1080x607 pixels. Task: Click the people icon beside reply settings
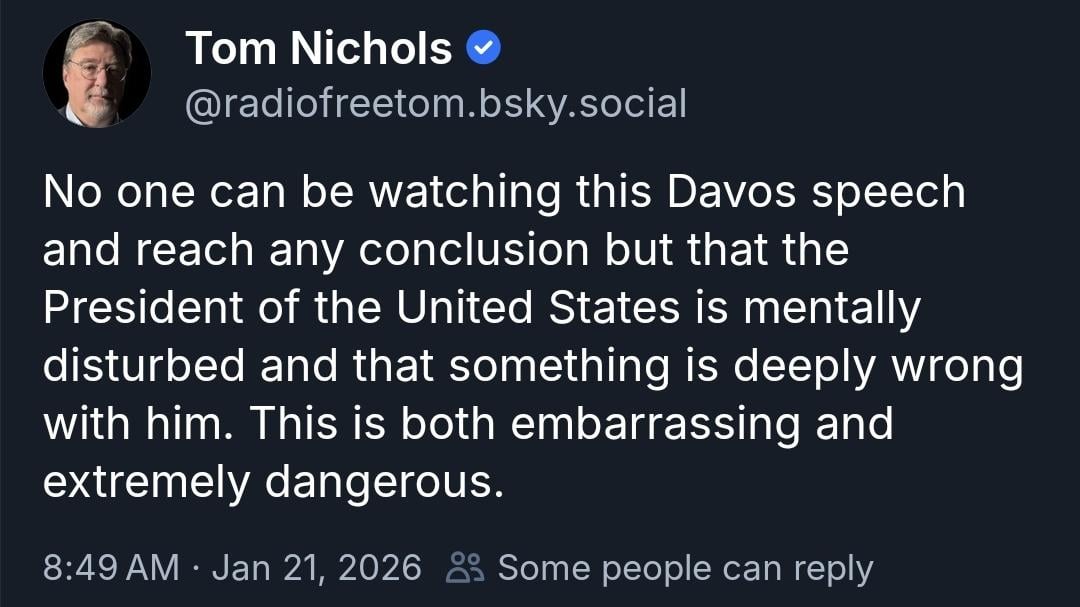click(466, 568)
